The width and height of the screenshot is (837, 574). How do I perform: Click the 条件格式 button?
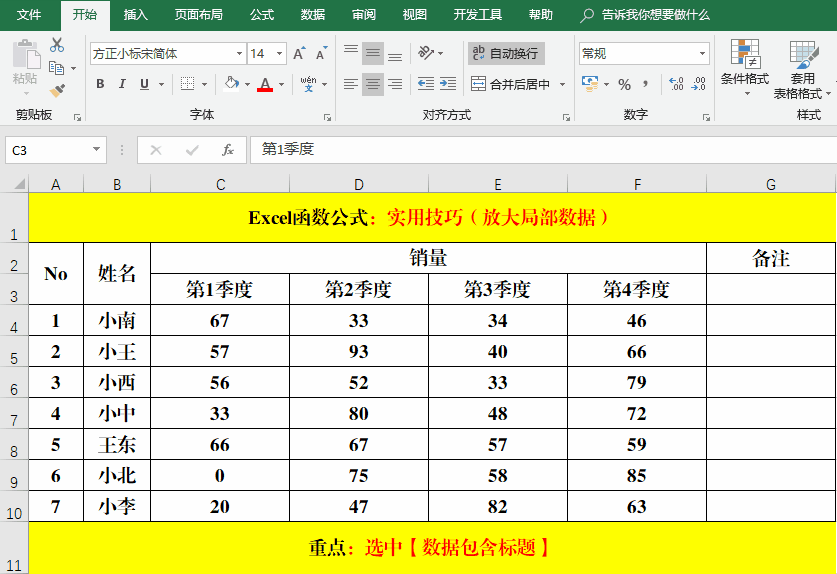(x=745, y=68)
